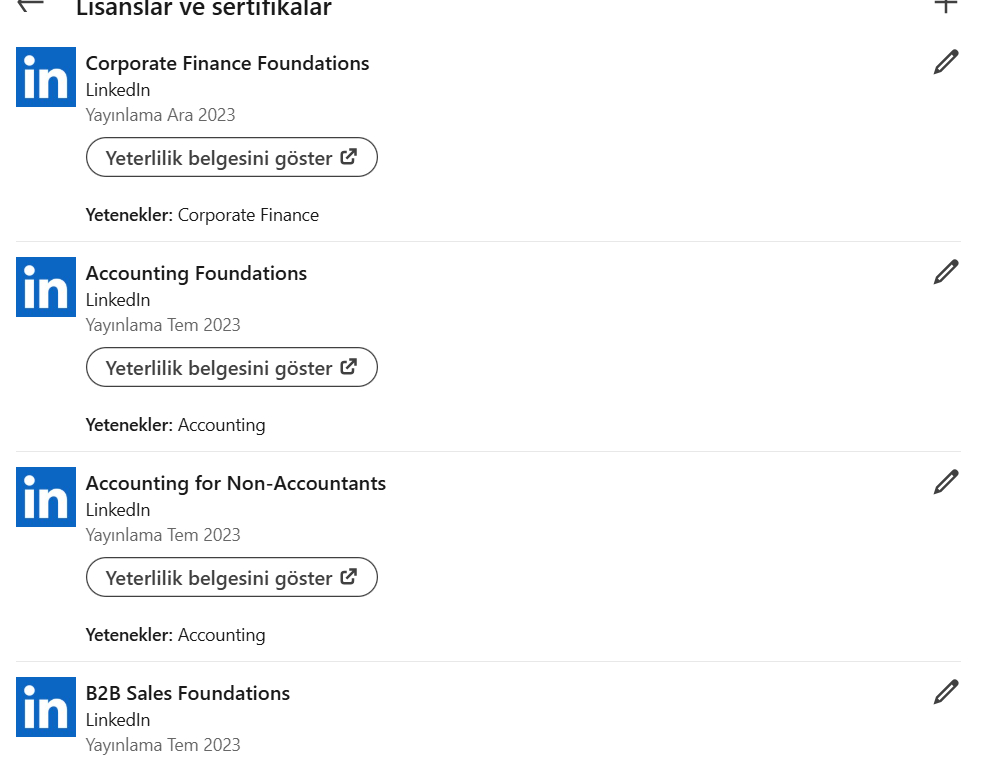Click Accounting skill under Accounting for Non-Accountants
The height and width of the screenshot is (757, 985).
point(221,635)
